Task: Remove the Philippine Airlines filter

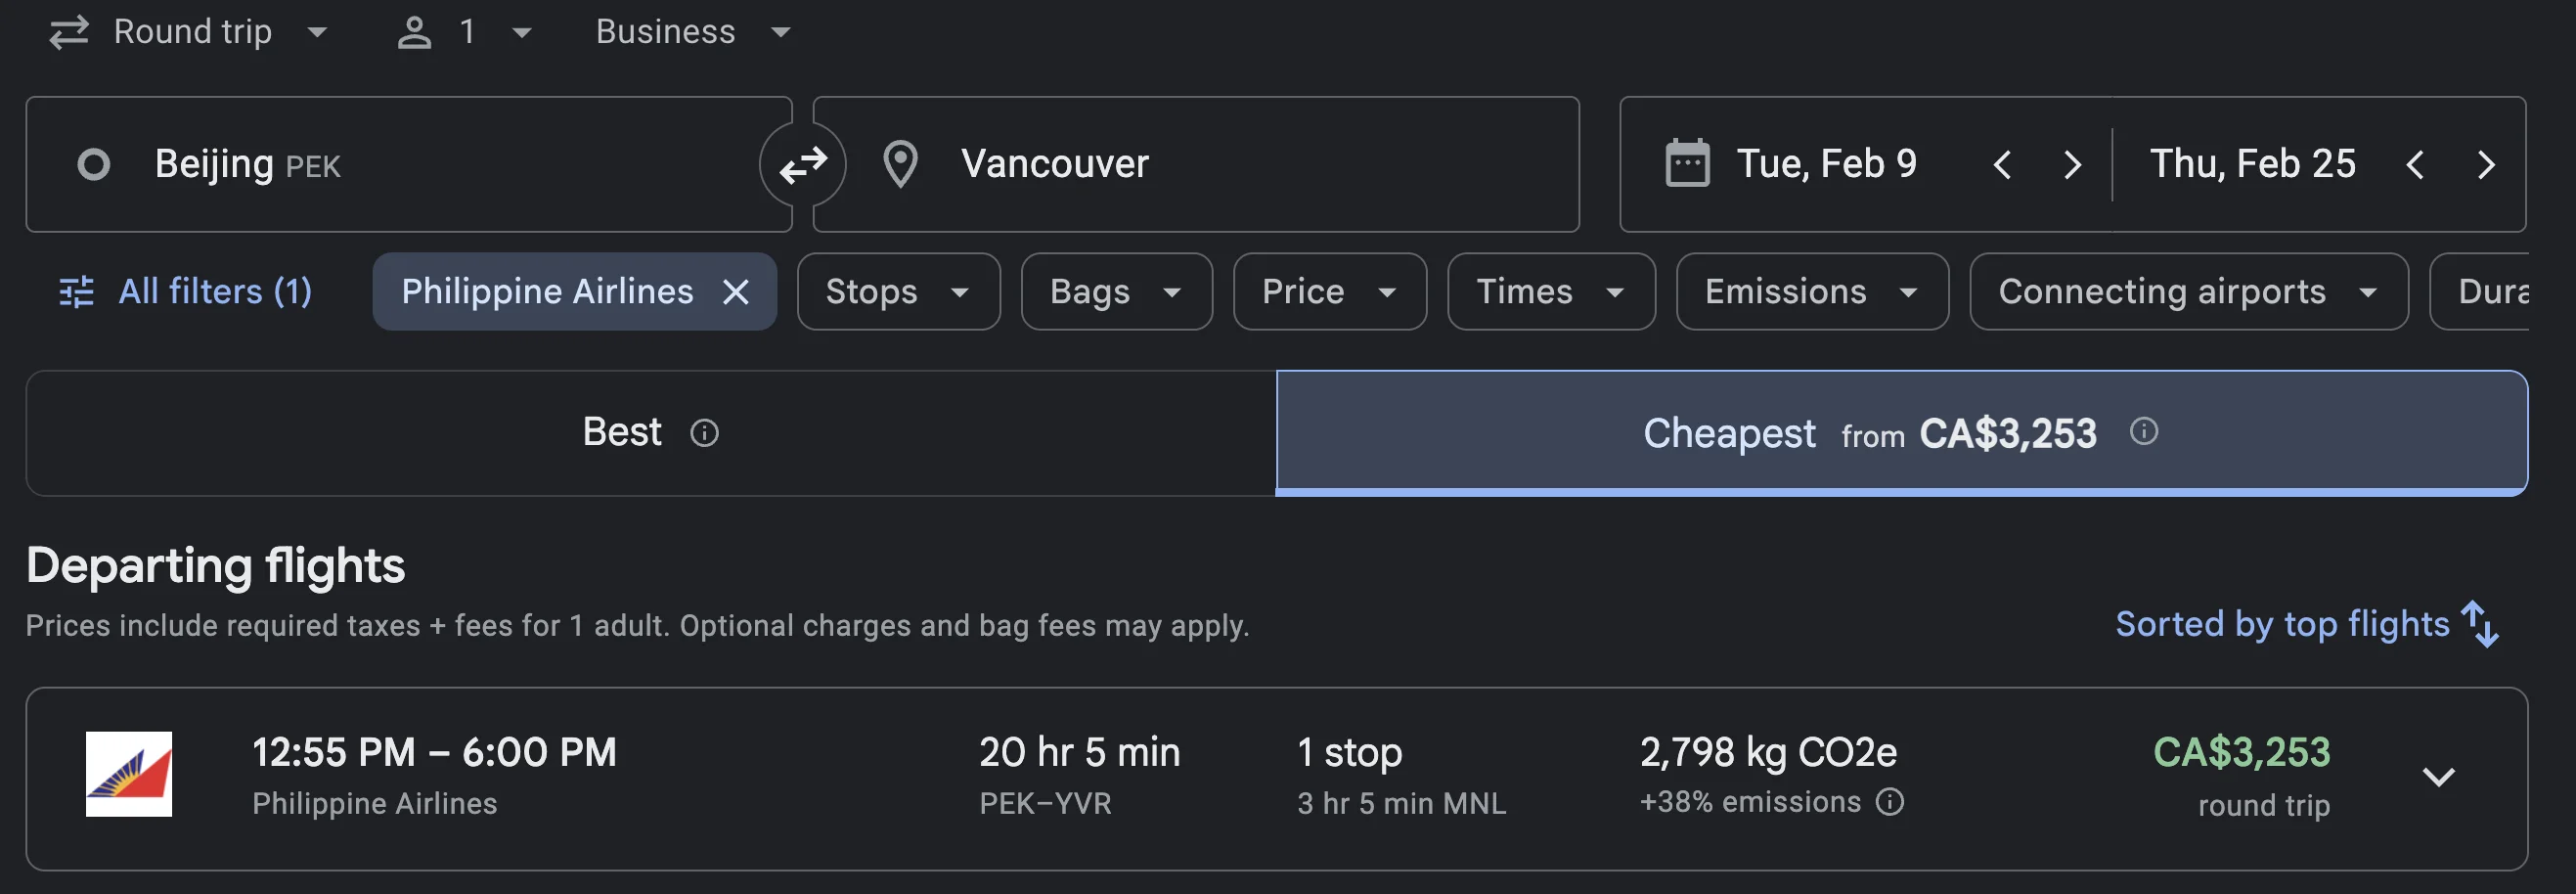Action: pos(736,292)
